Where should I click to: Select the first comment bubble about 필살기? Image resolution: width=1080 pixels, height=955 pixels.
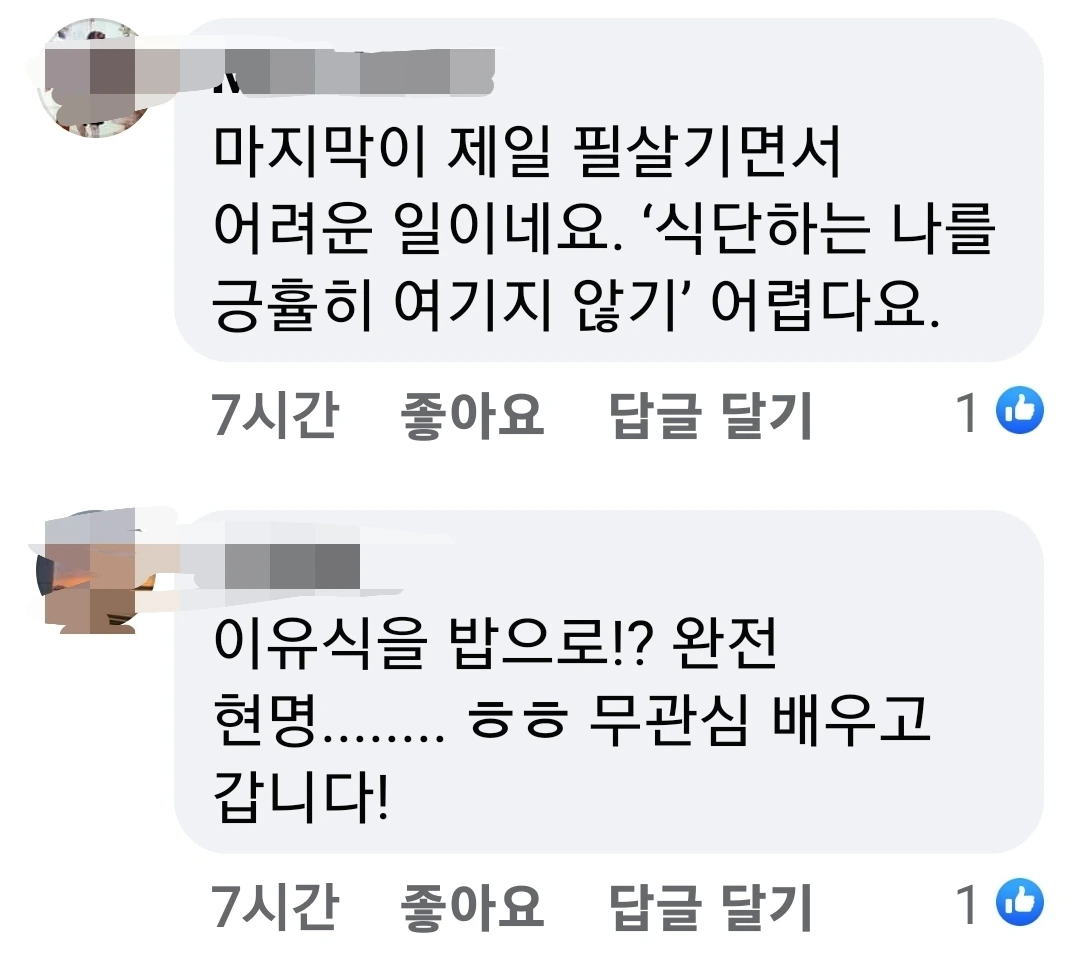[x=609, y=190]
